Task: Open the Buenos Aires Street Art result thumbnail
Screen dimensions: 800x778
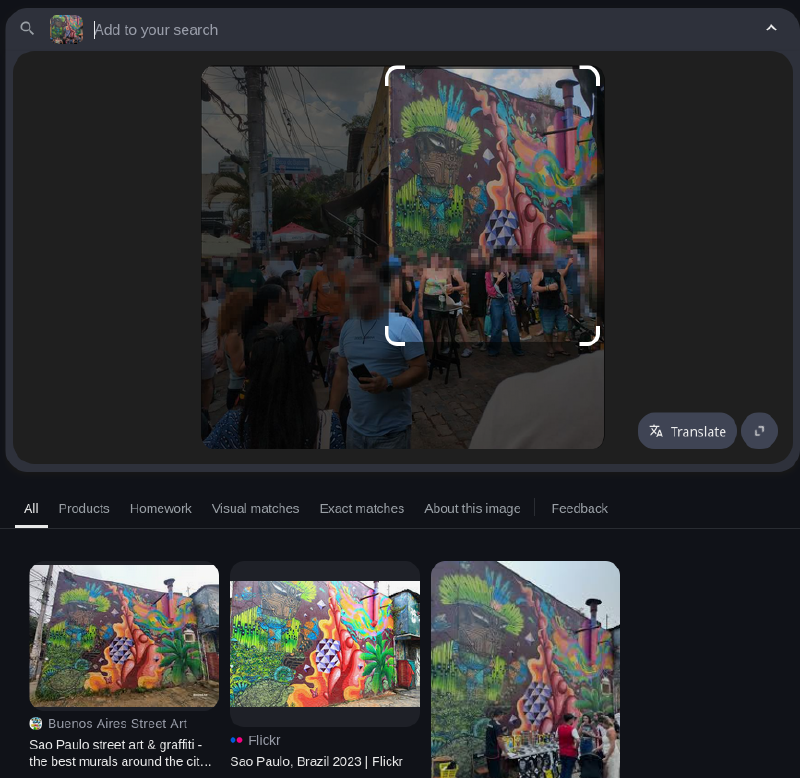Action: point(124,636)
